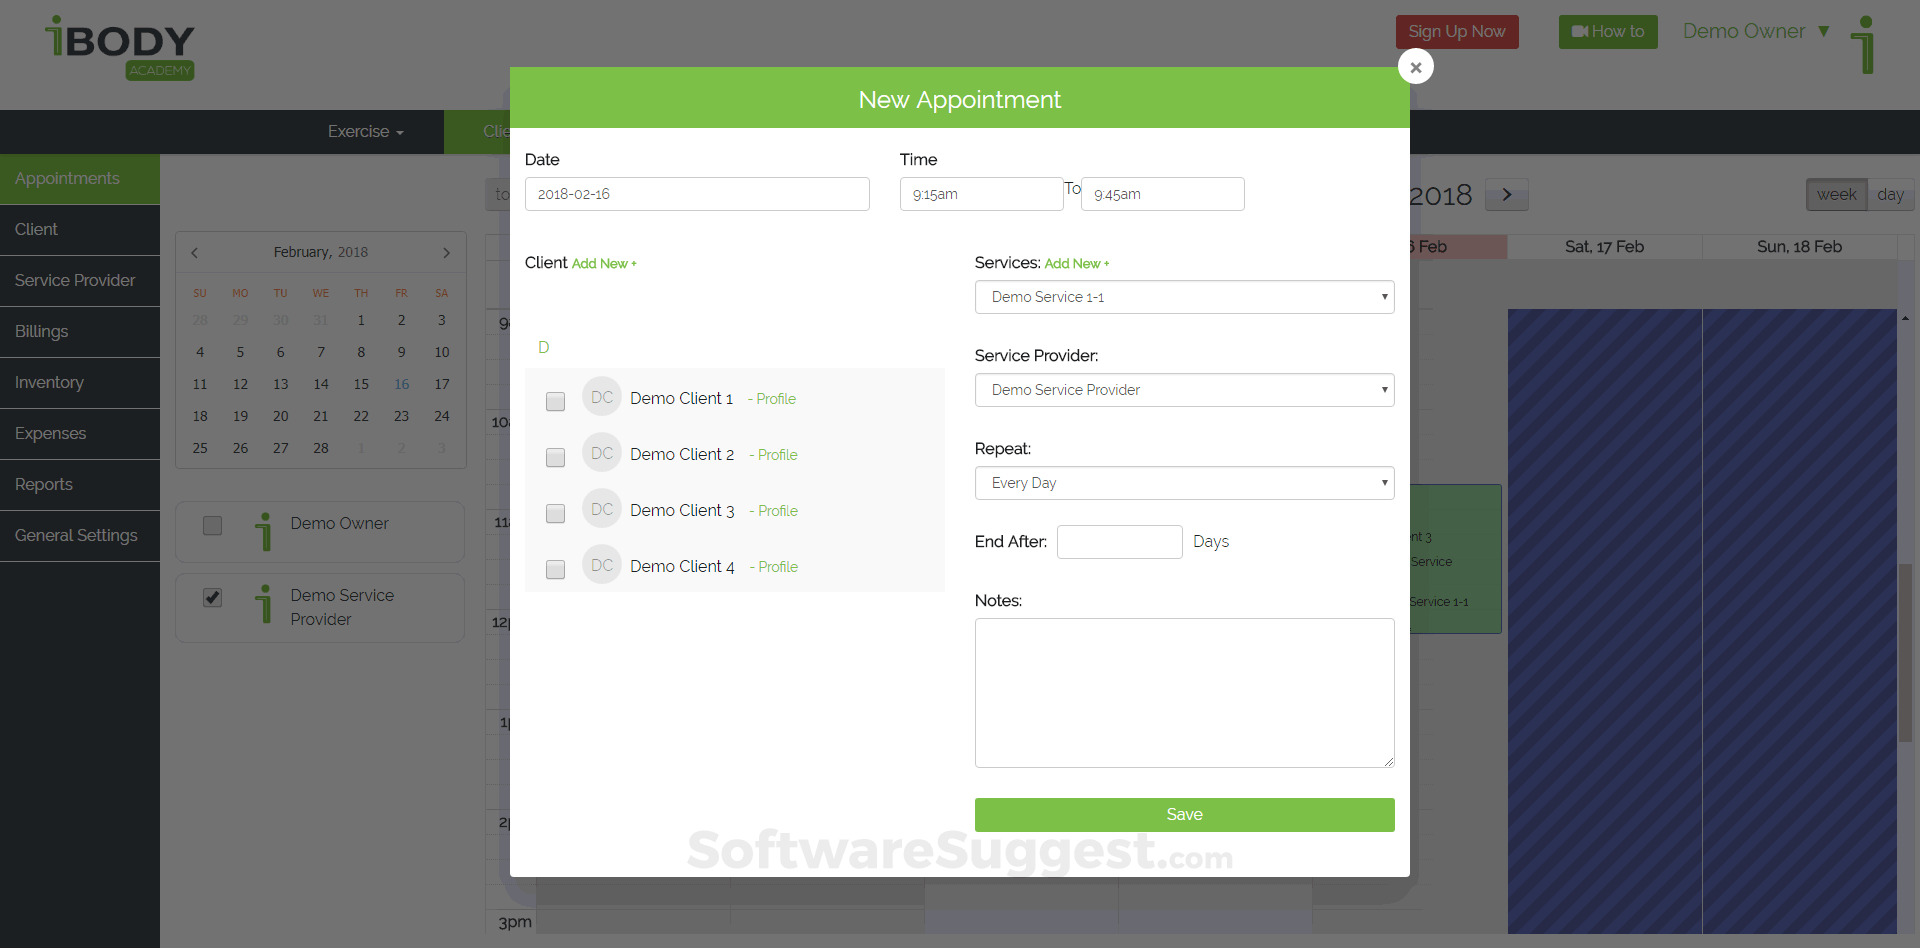Click the next-week arrow beside 2018

tap(1506, 194)
